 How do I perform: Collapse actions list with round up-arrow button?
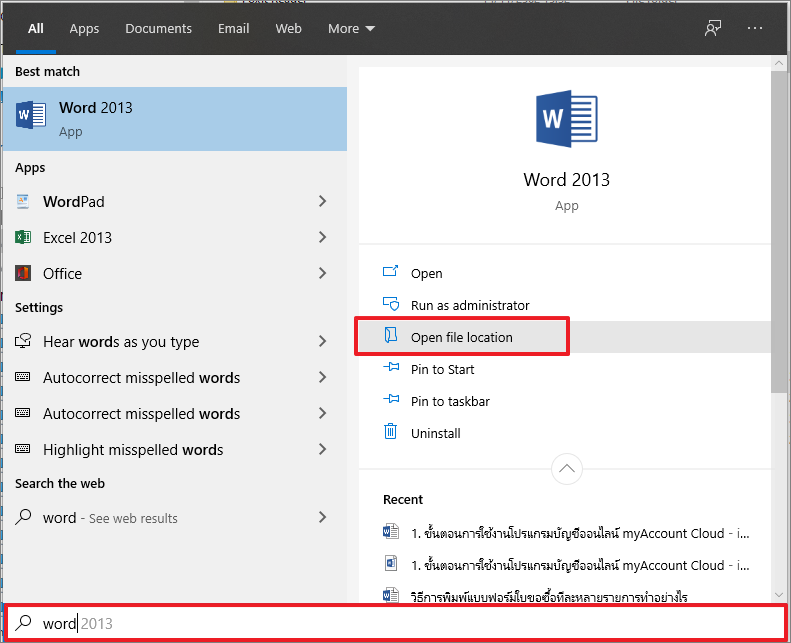[567, 469]
